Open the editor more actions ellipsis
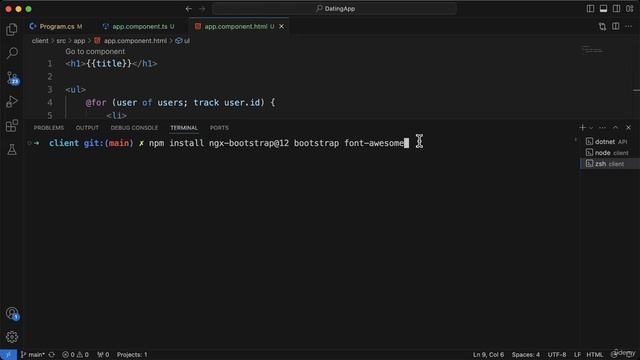Image resolution: width=640 pixels, height=360 pixels. [629, 27]
